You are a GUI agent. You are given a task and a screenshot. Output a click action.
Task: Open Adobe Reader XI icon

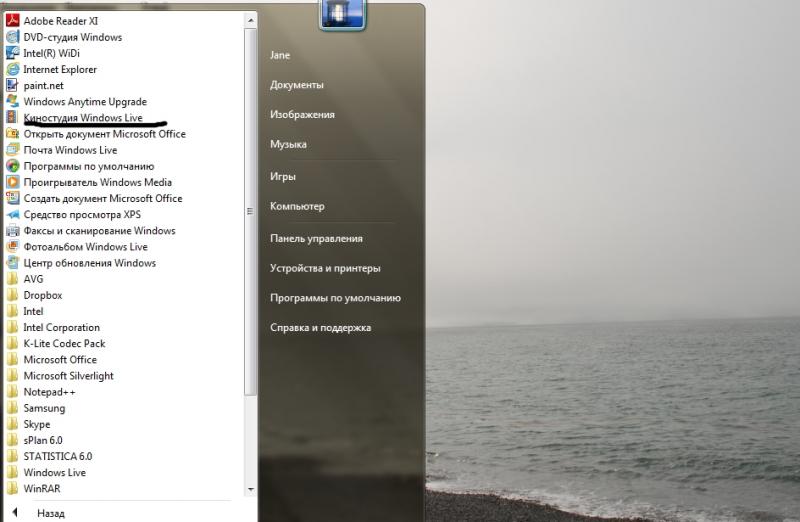pos(12,20)
